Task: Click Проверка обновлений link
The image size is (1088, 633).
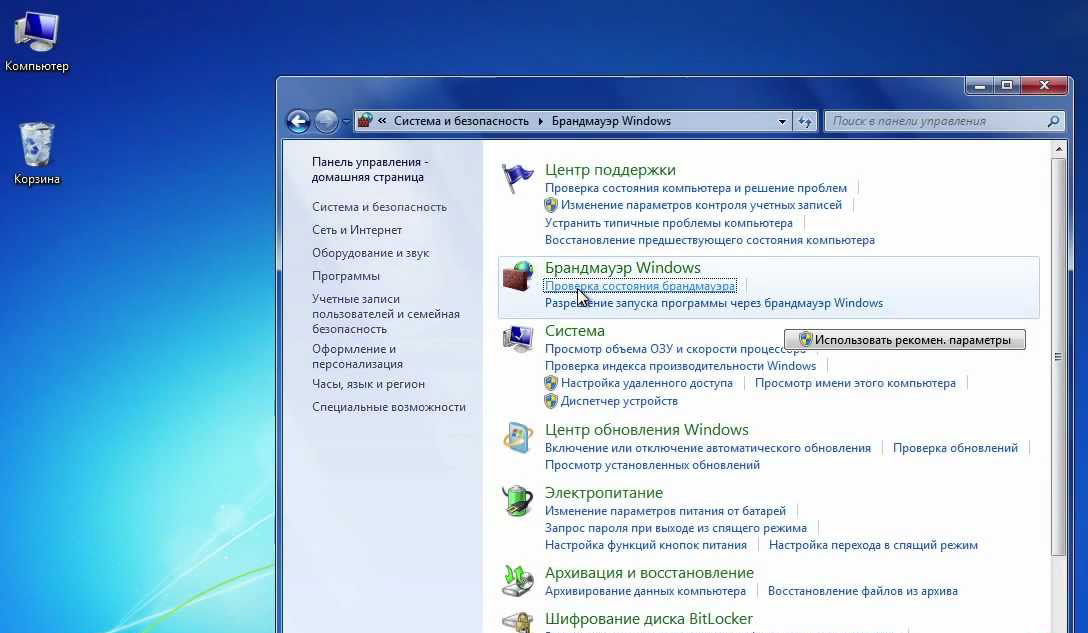Action: coord(955,448)
